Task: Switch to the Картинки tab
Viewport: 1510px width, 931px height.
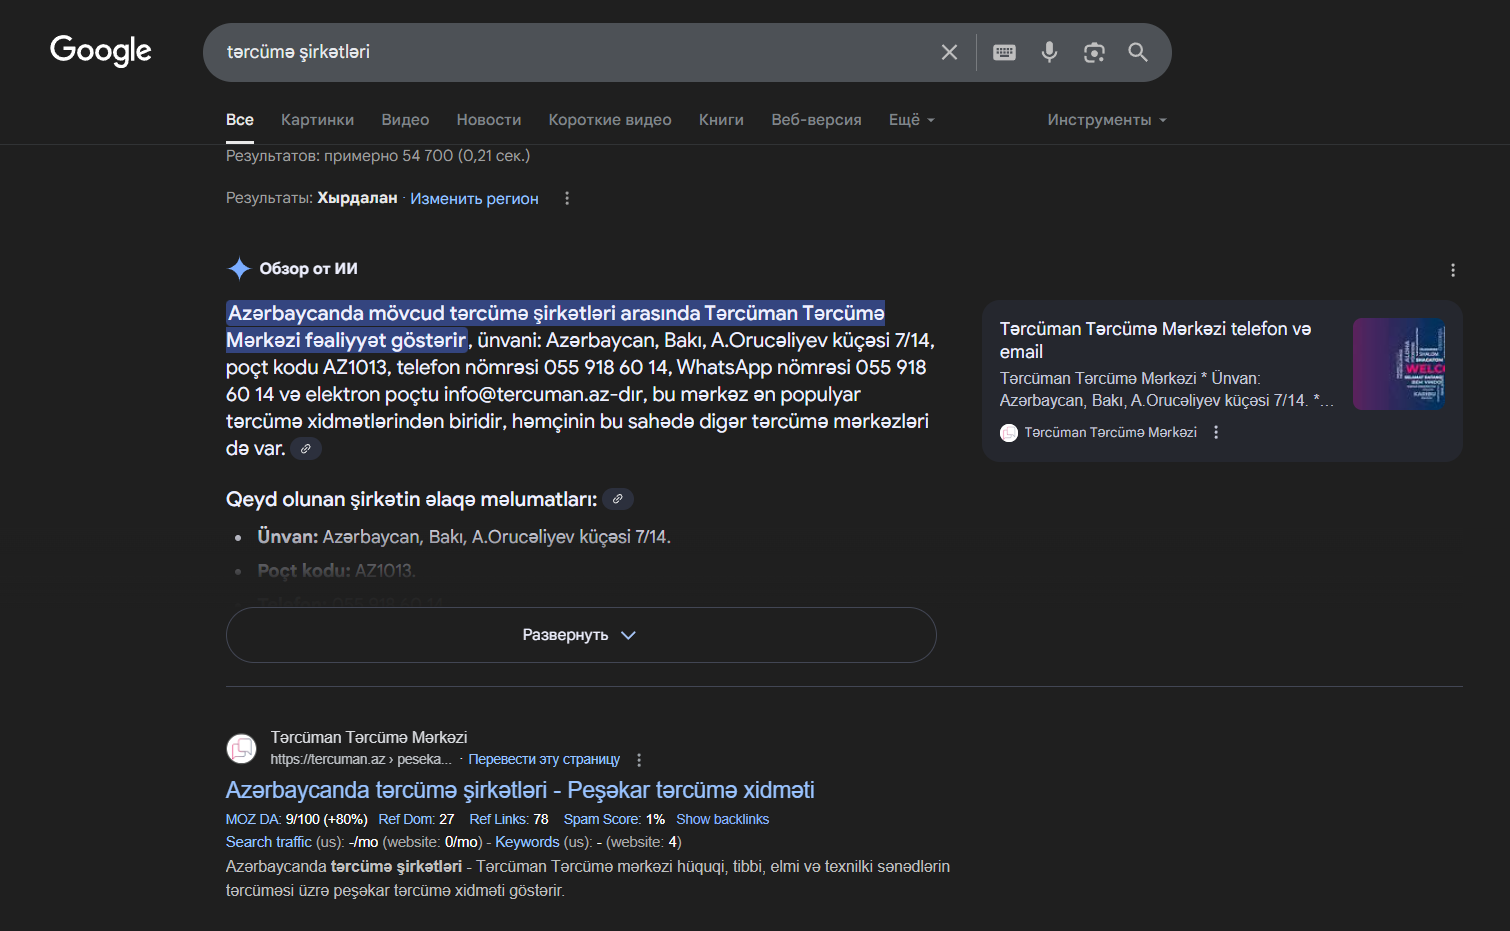Action: click(x=317, y=120)
